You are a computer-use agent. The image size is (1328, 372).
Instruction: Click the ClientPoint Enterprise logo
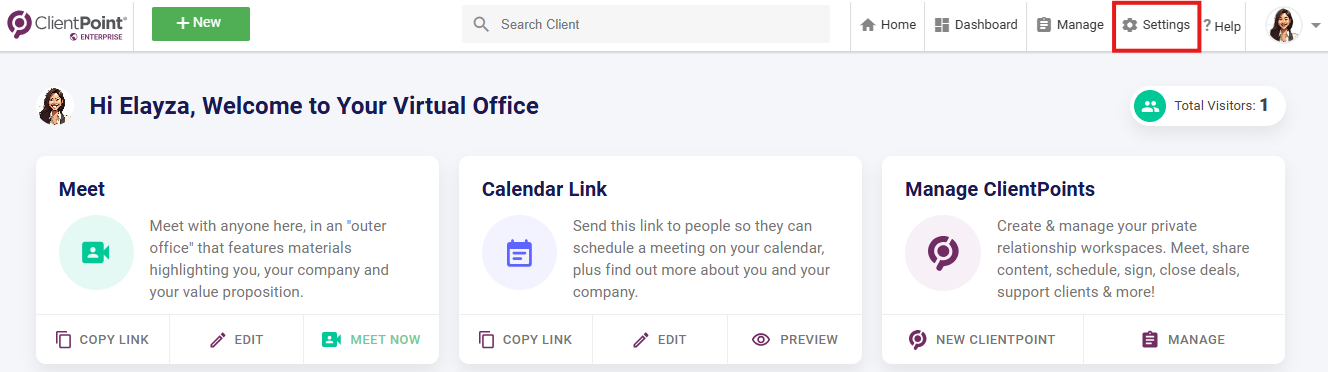coord(67,25)
